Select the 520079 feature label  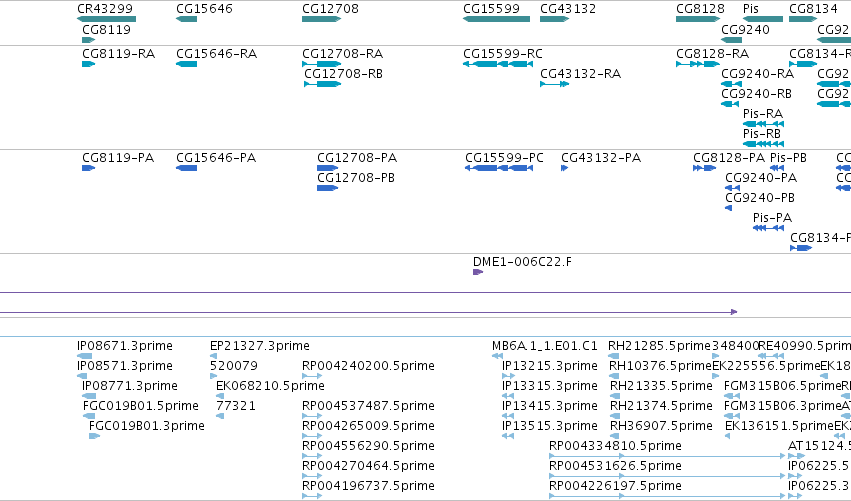click(x=234, y=366)
